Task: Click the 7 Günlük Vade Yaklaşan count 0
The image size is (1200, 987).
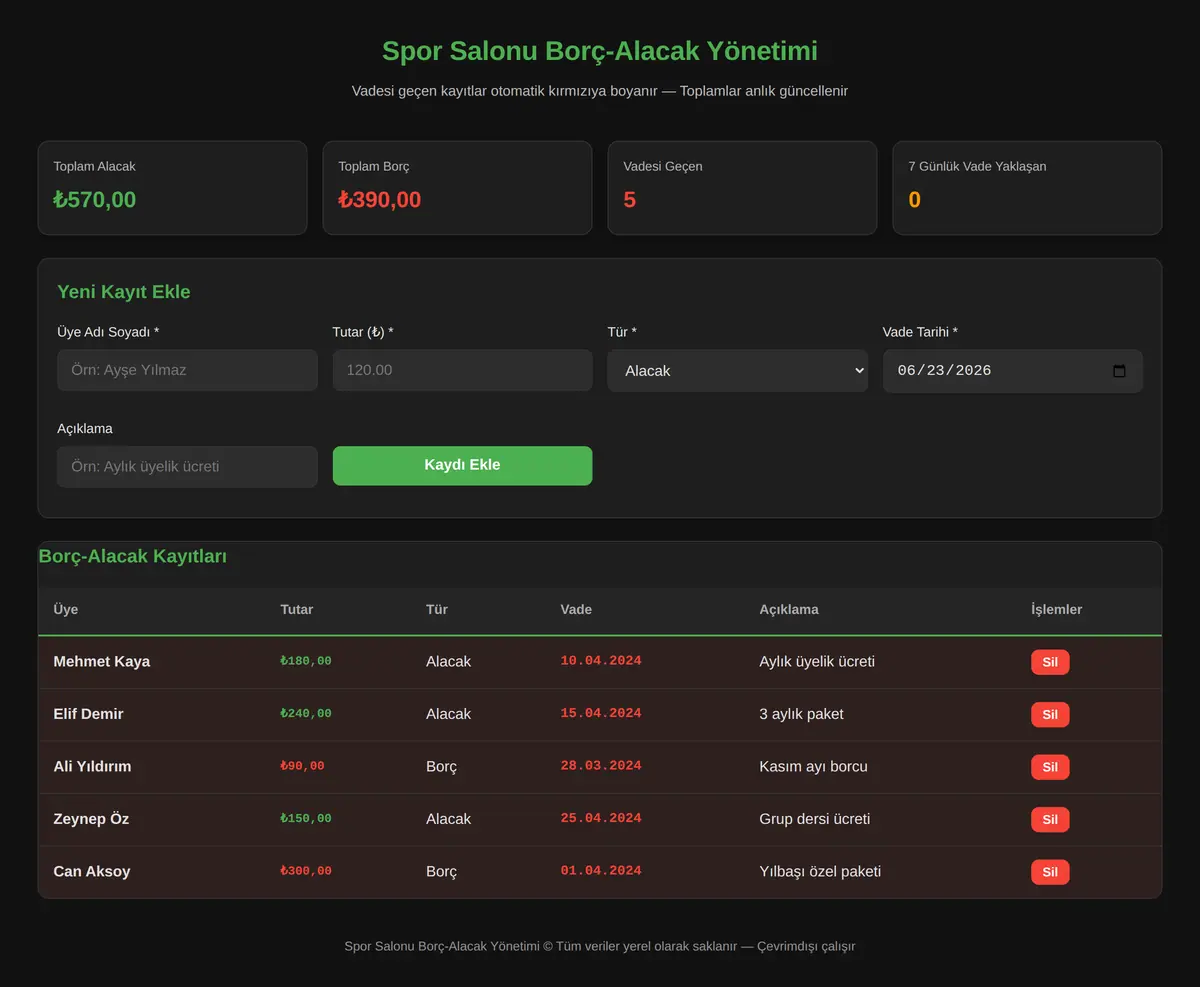Action: 915,200
